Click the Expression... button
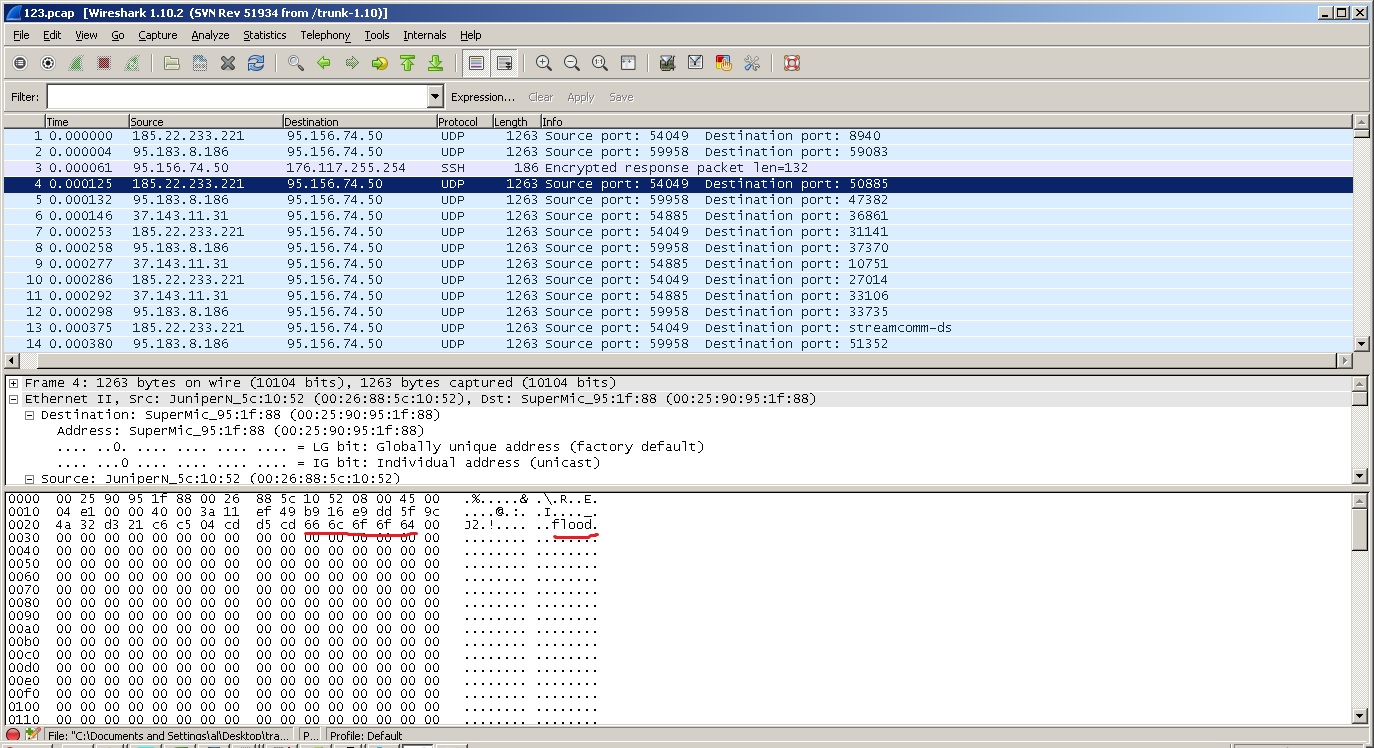This screenshot has height=748, width=1374. (482, 97)
